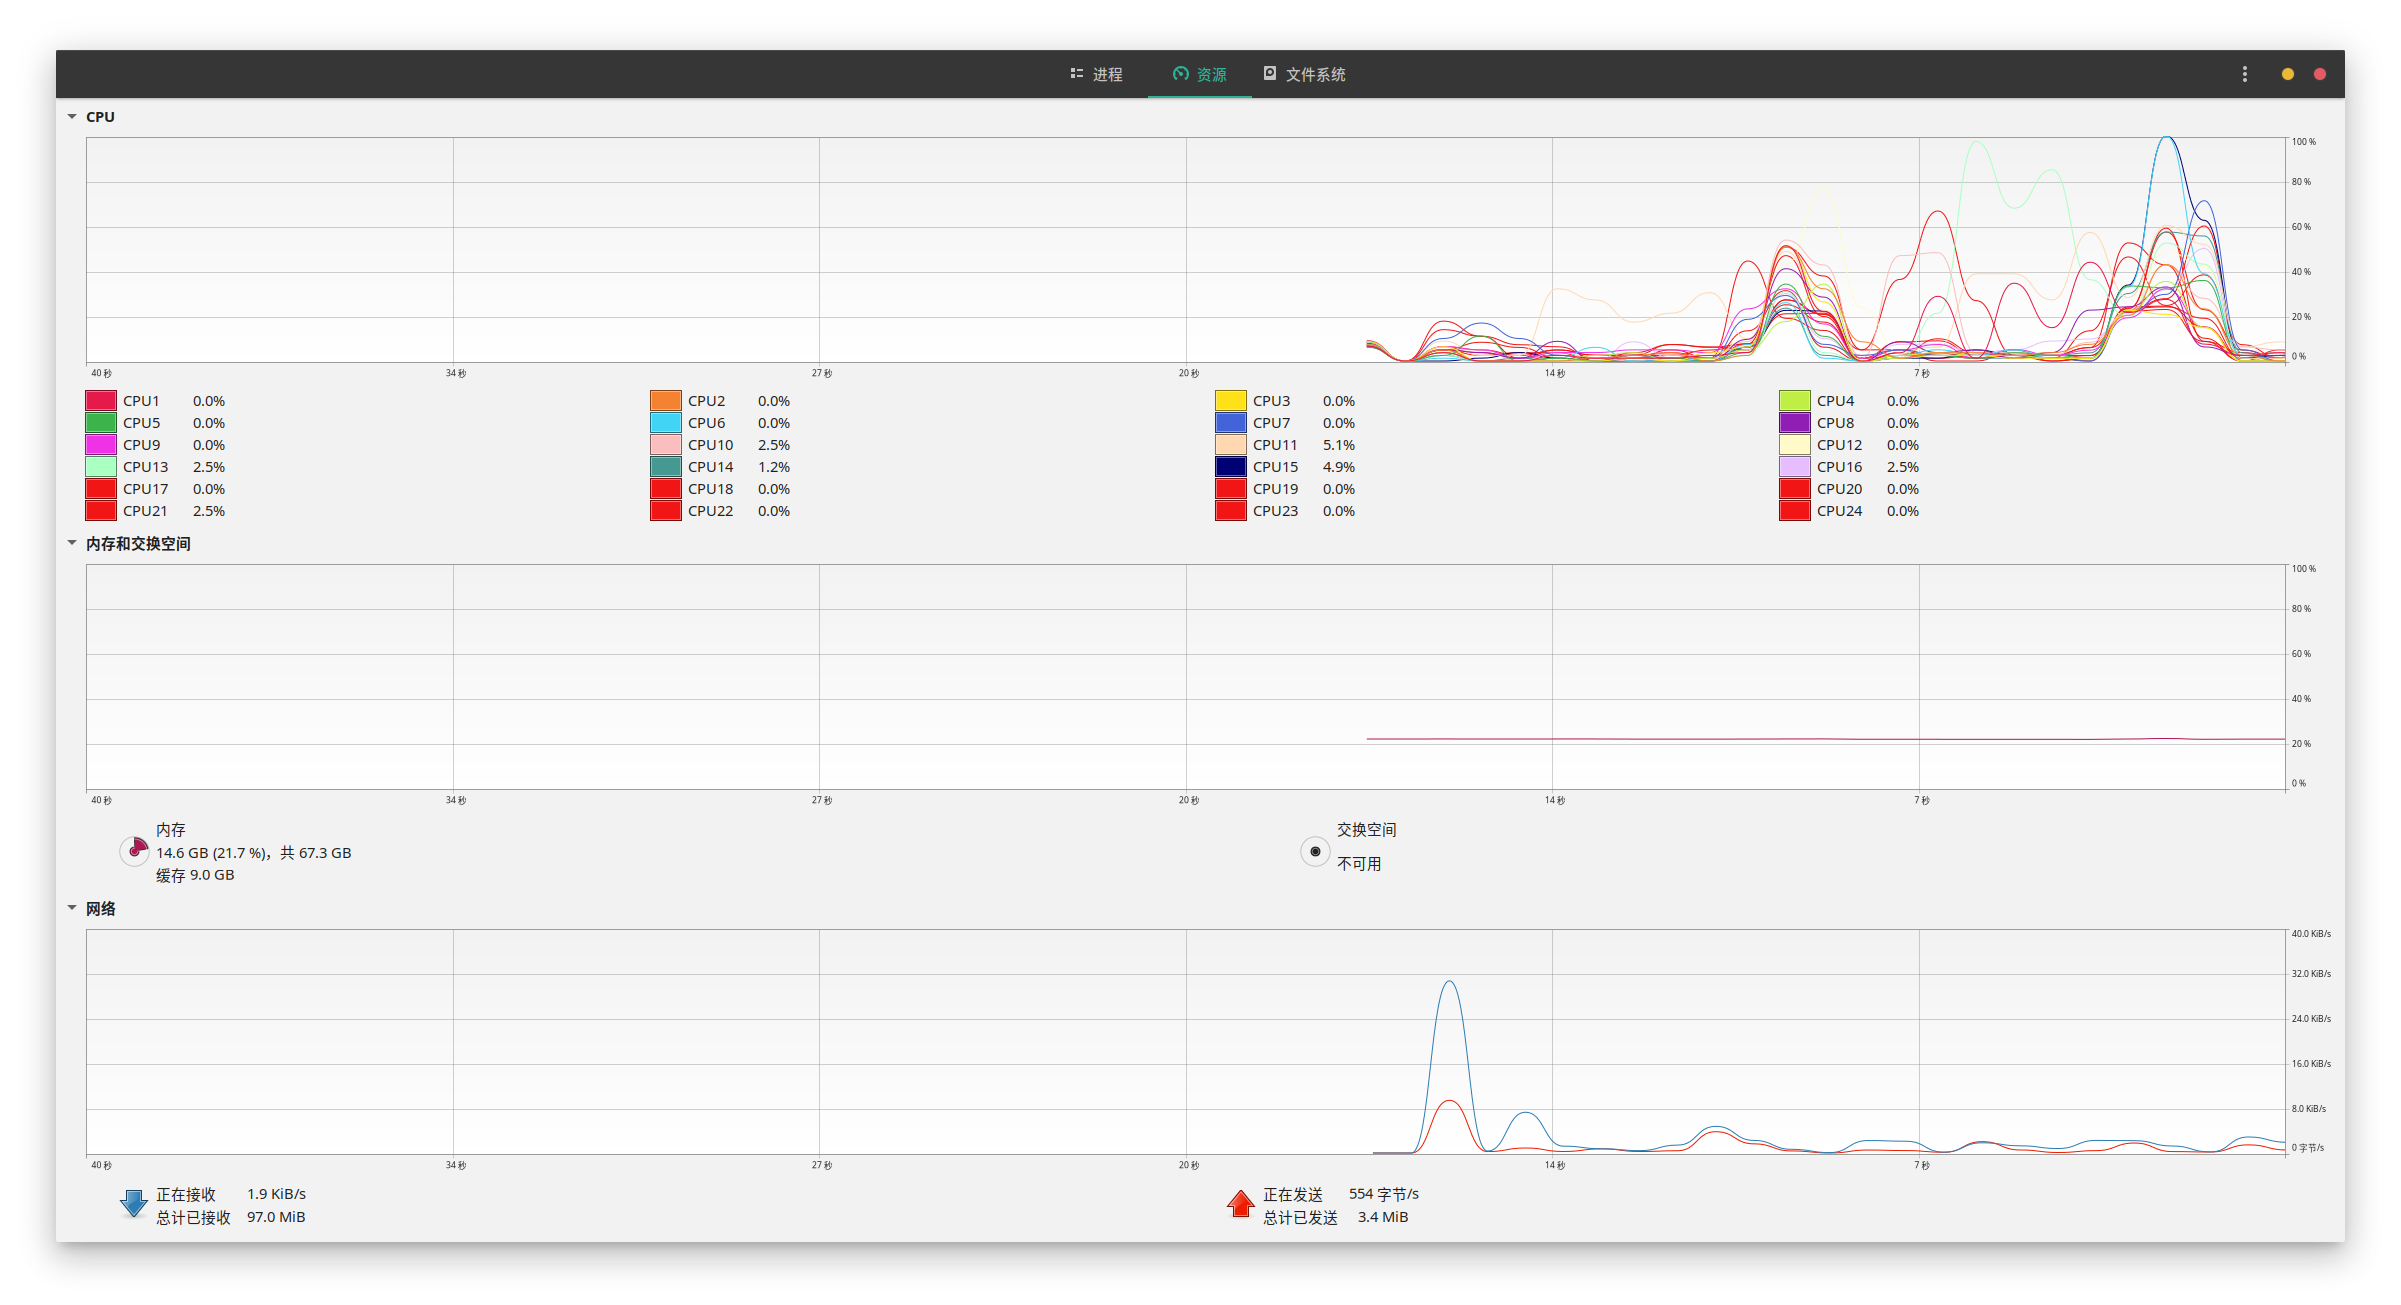Toggle CPU1 in the legend

coord(142,400)
